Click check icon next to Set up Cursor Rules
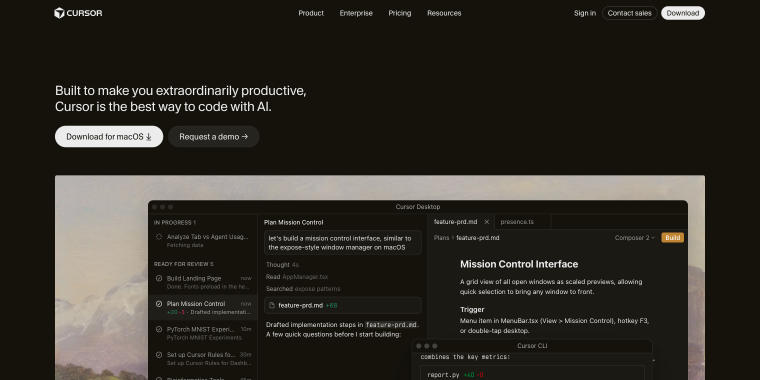 point(158,354)
